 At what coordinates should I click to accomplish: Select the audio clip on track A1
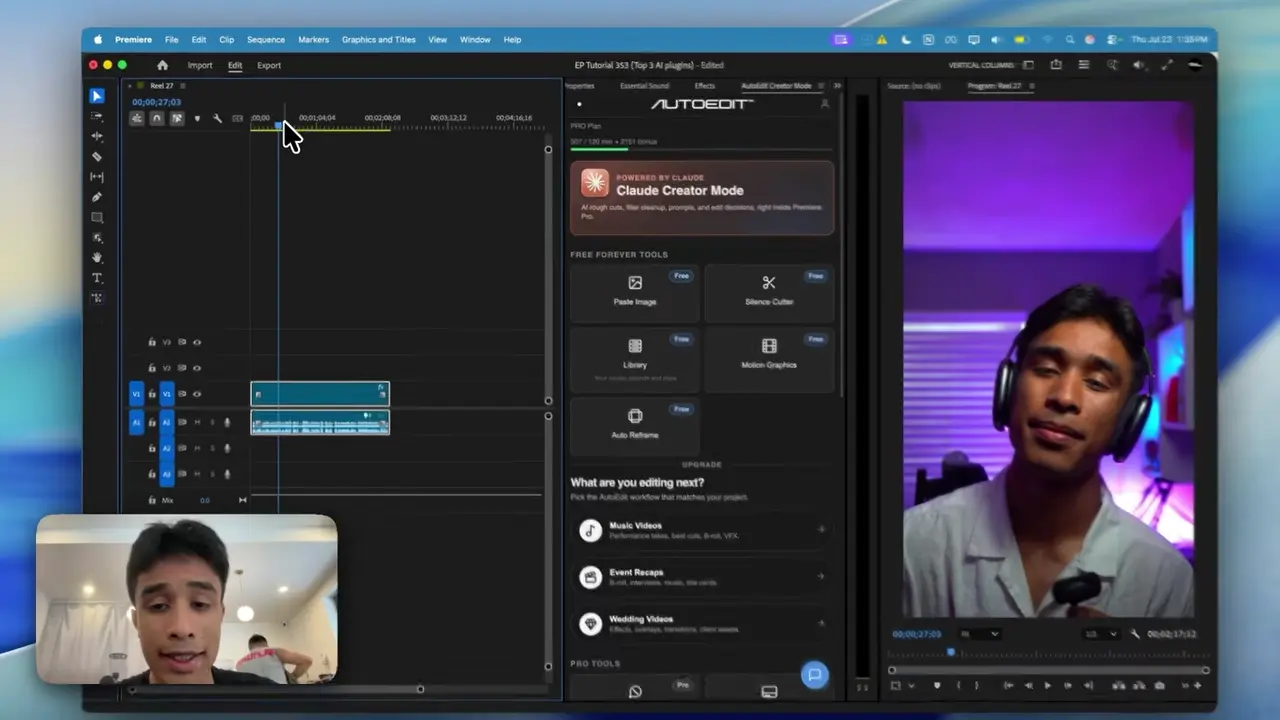pos(320,422)
